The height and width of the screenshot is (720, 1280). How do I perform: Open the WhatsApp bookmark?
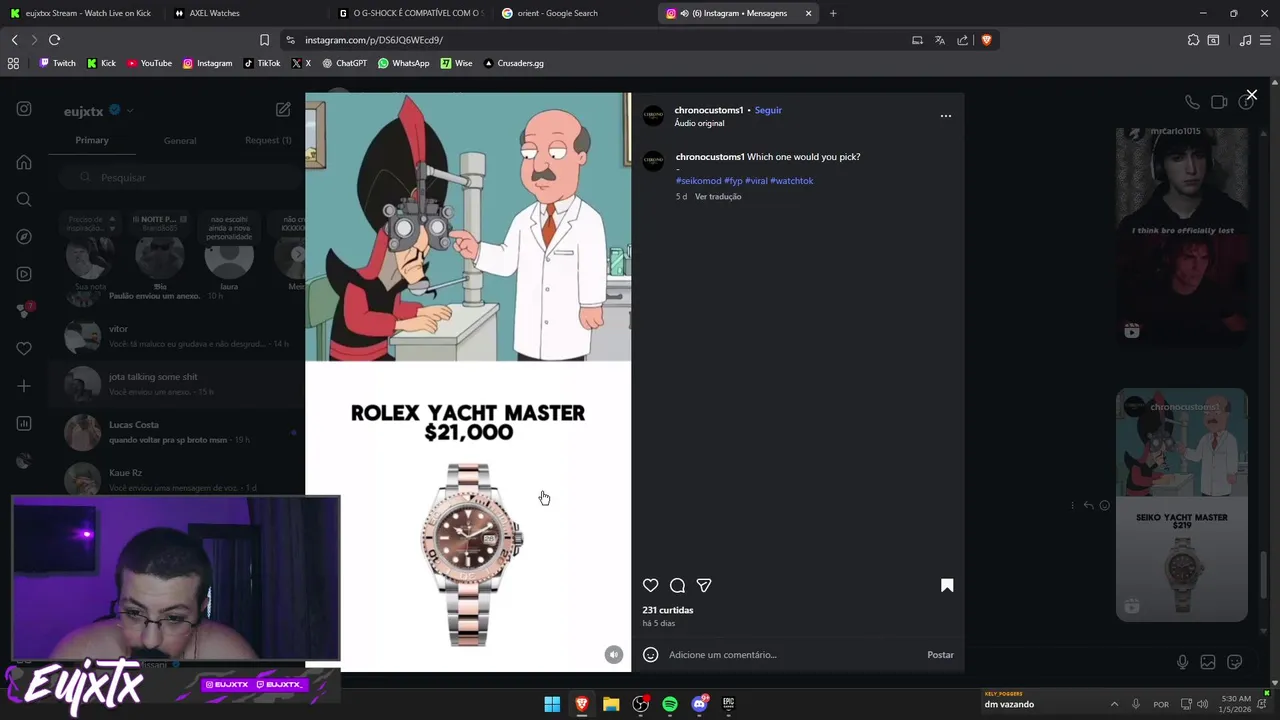pos(403,63)
